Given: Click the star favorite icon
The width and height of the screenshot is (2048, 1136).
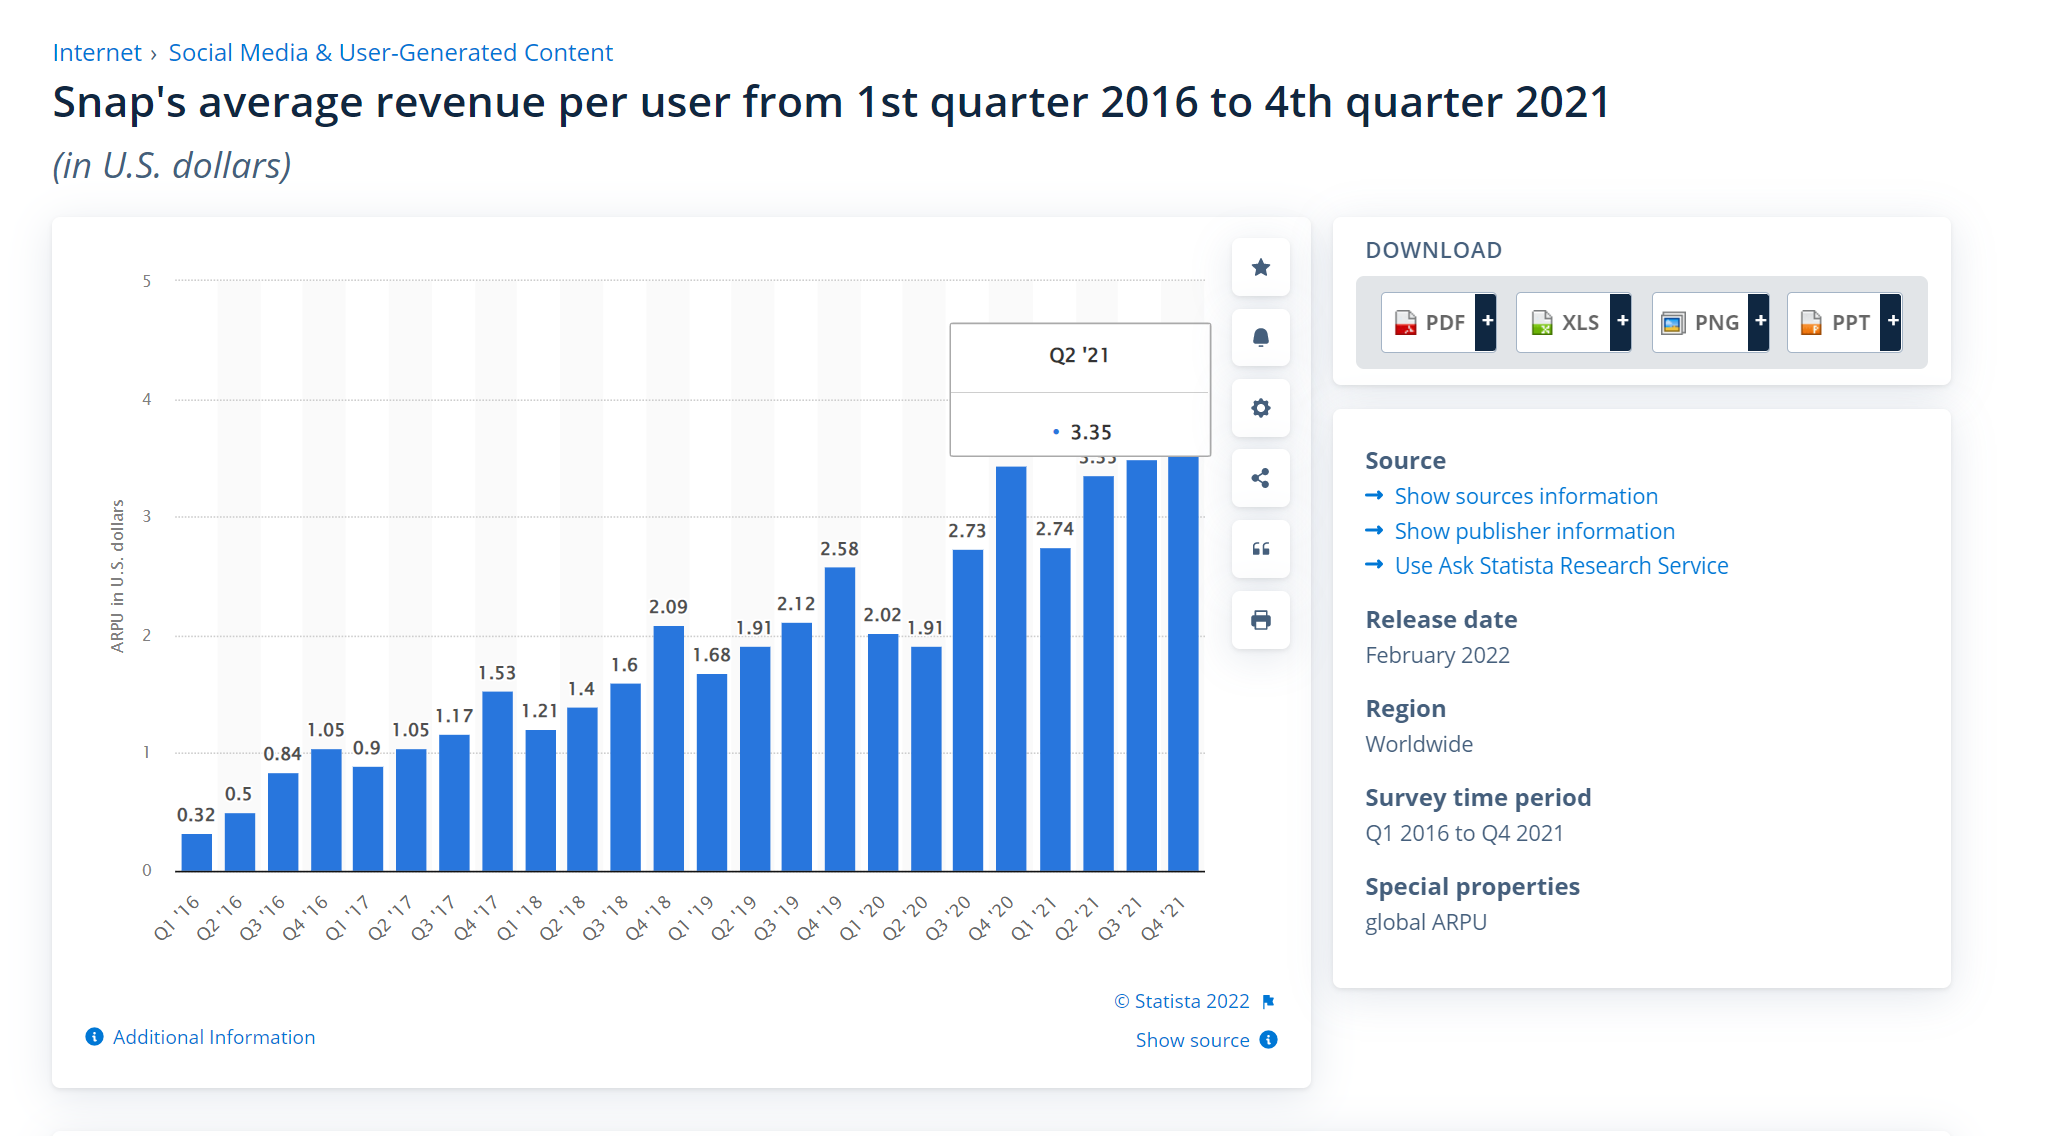Looking at the screenshot, I should [x=1260, y=267].
